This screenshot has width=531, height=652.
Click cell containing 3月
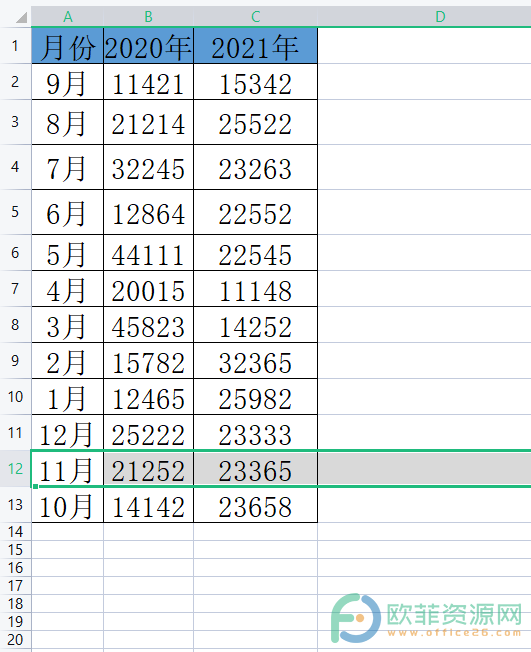(67, 325)
